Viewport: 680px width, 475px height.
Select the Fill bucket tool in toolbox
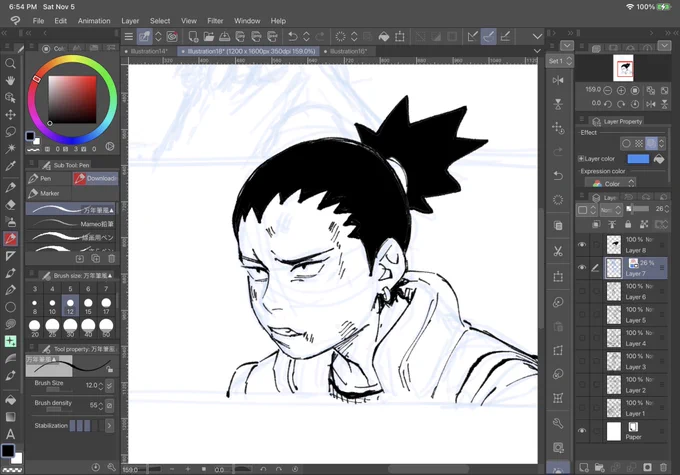10,400
